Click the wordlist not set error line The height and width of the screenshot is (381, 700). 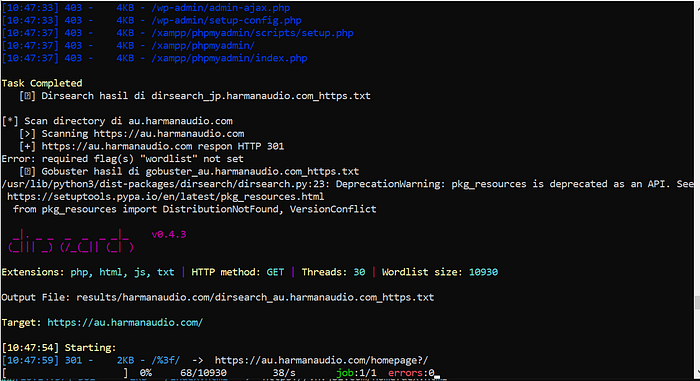pyautogui.click(x=123, y=159)
